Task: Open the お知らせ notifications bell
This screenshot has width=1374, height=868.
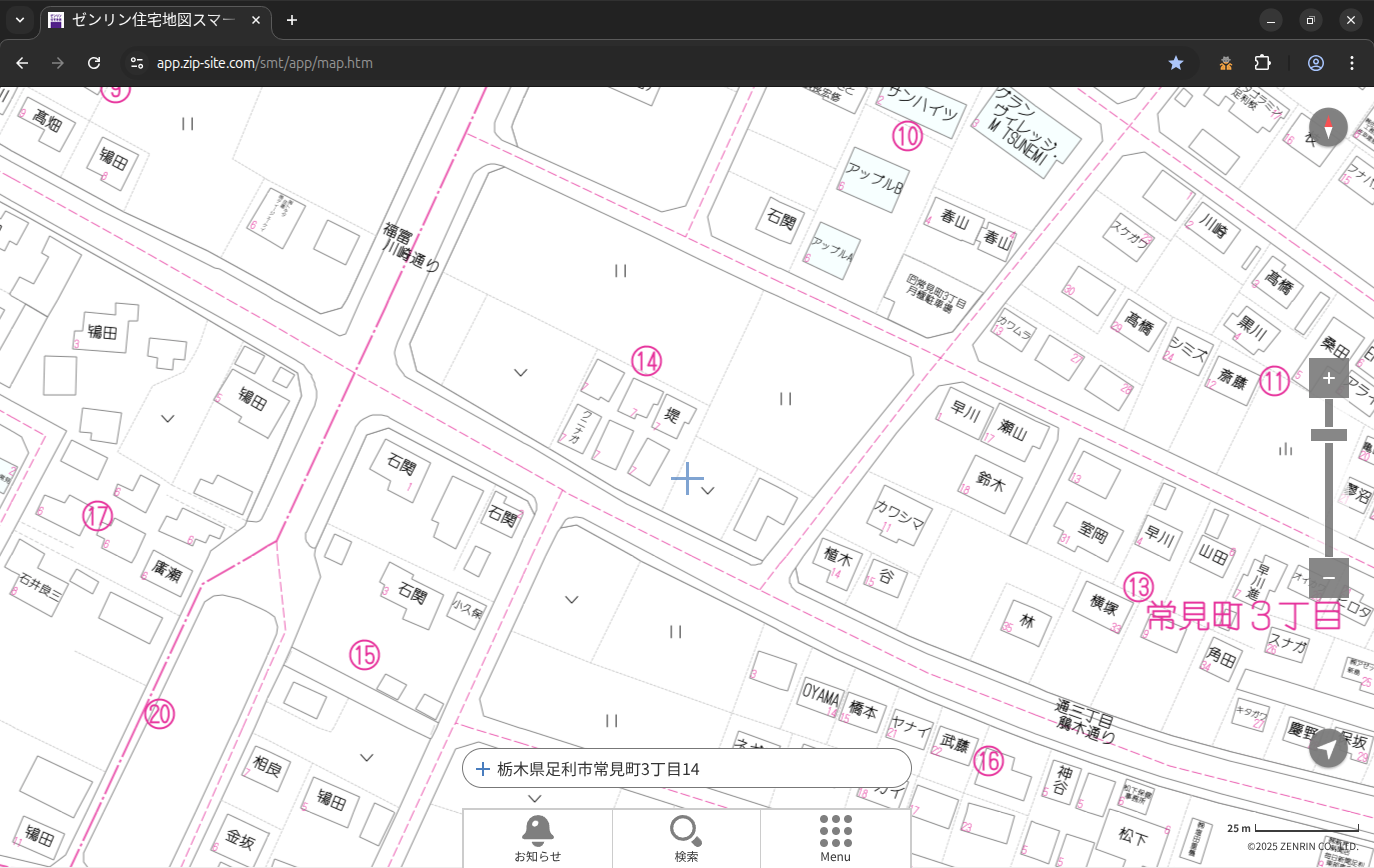Action: (537, 838)
